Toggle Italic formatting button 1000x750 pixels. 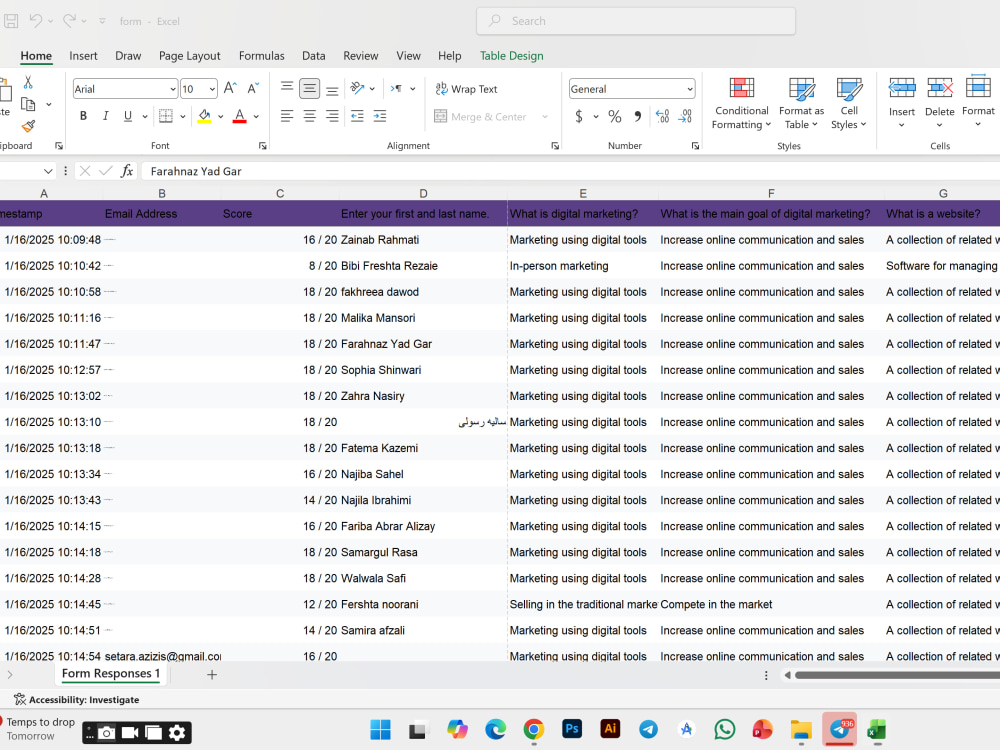pyautogui.click(x=105, y=116)
